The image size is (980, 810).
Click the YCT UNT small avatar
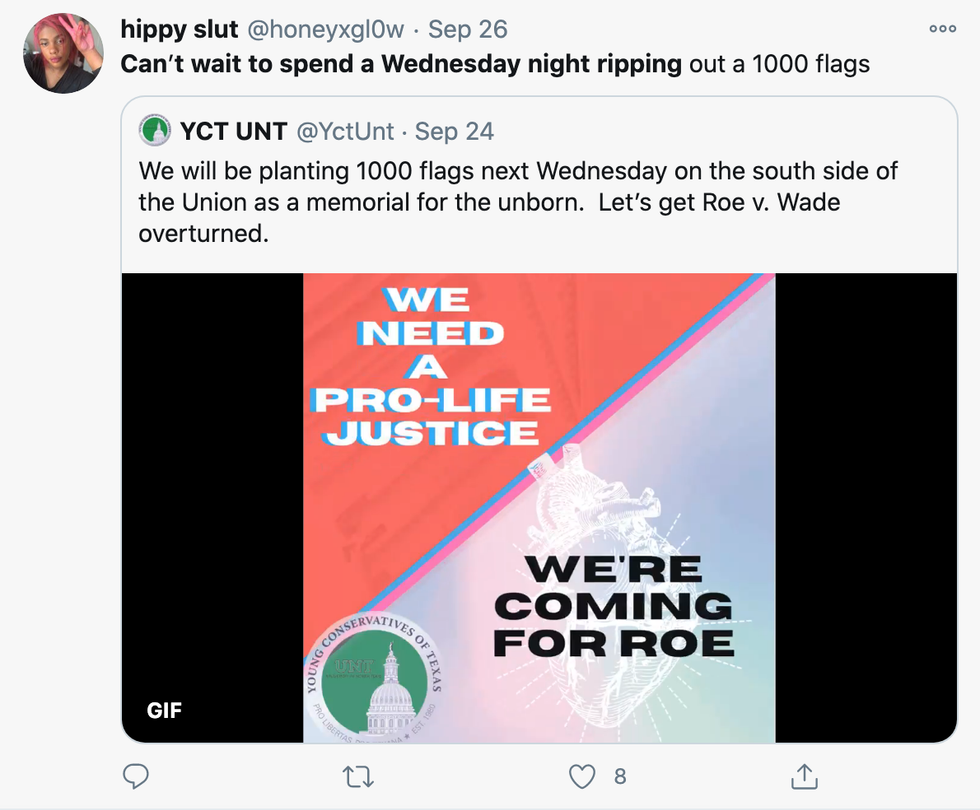coord(155,130)
